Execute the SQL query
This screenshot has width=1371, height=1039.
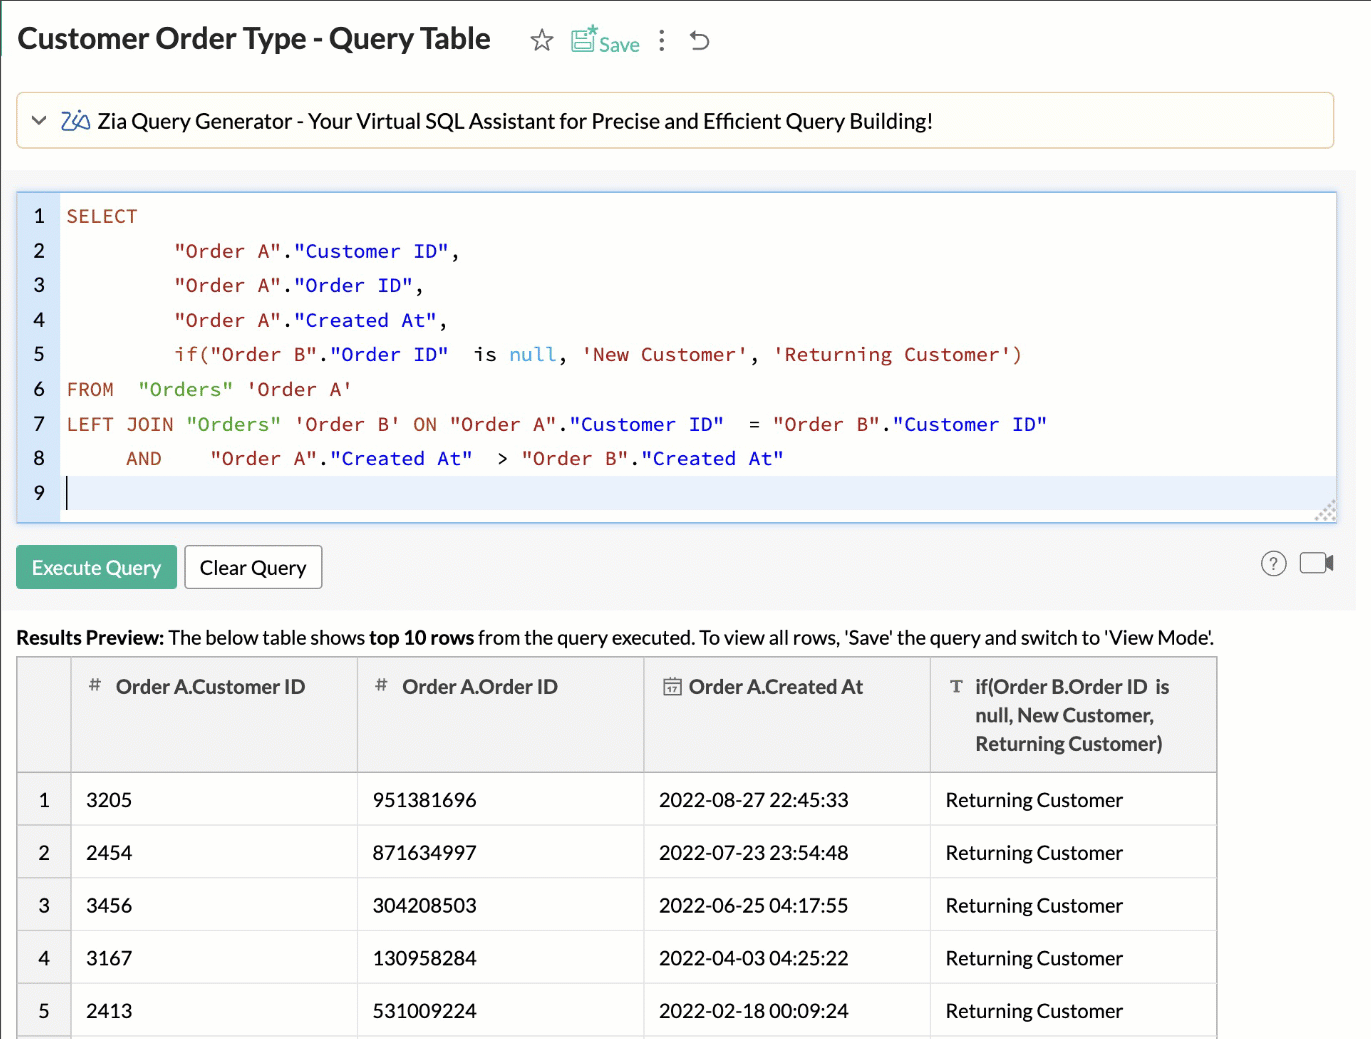tap(96, 567)
